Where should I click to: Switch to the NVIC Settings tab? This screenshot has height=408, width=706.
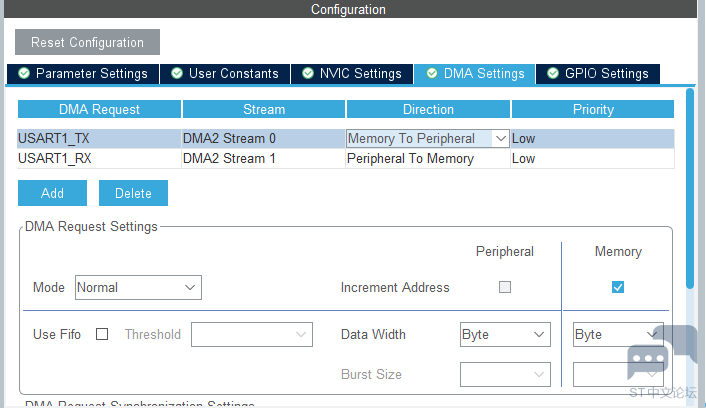(351, 74)
